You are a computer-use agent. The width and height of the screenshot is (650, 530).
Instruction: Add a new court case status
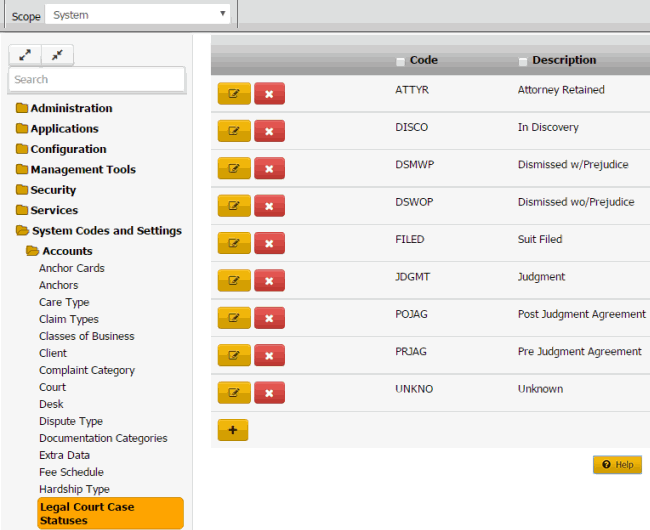pyautogui.click(x=233, y=430)
